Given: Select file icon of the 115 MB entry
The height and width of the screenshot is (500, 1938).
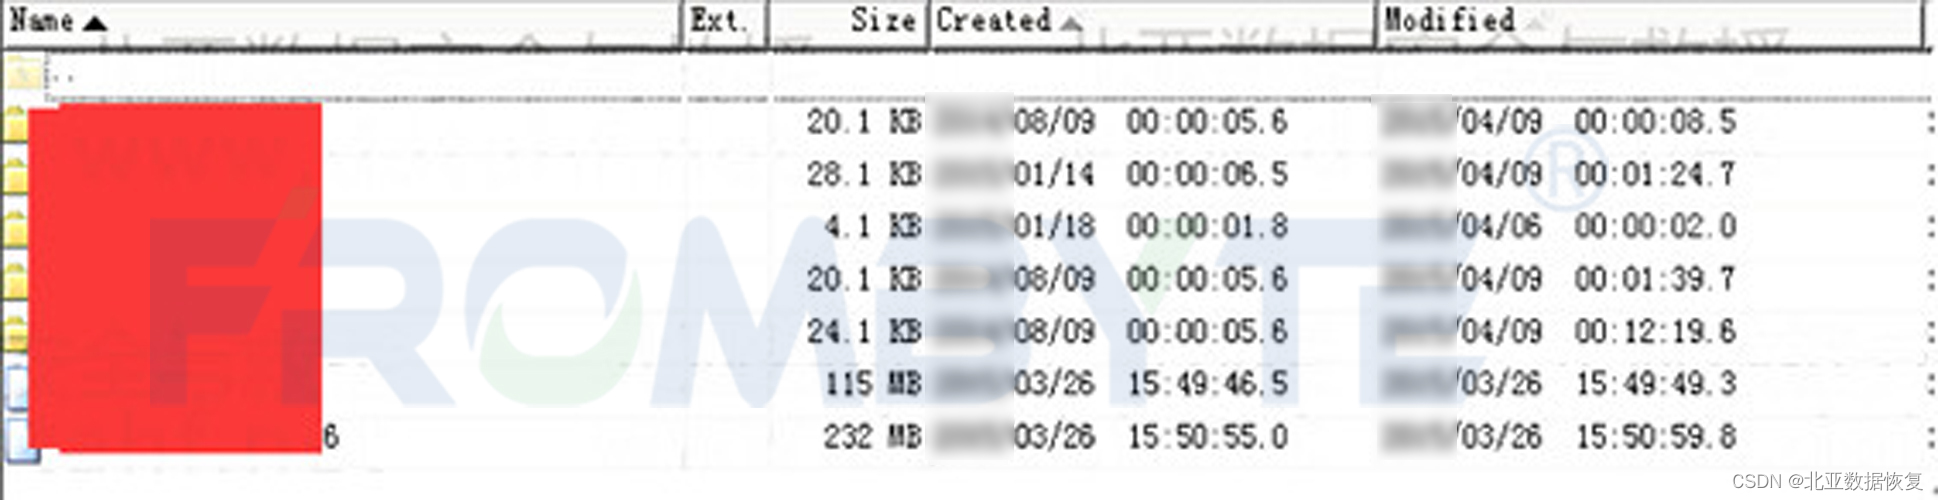Looking at the screenshot, I should click(16, 387).
